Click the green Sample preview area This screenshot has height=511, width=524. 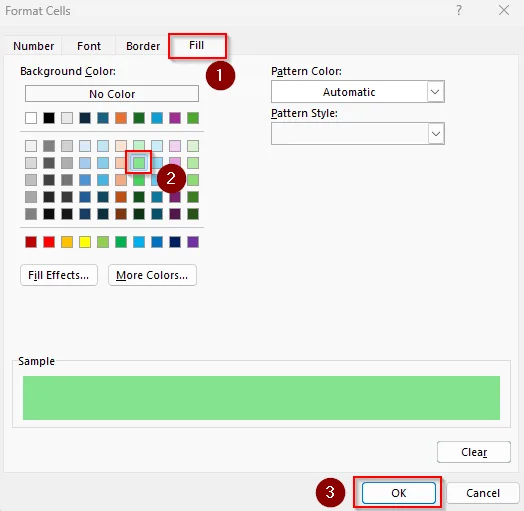[x=261, y=398]
